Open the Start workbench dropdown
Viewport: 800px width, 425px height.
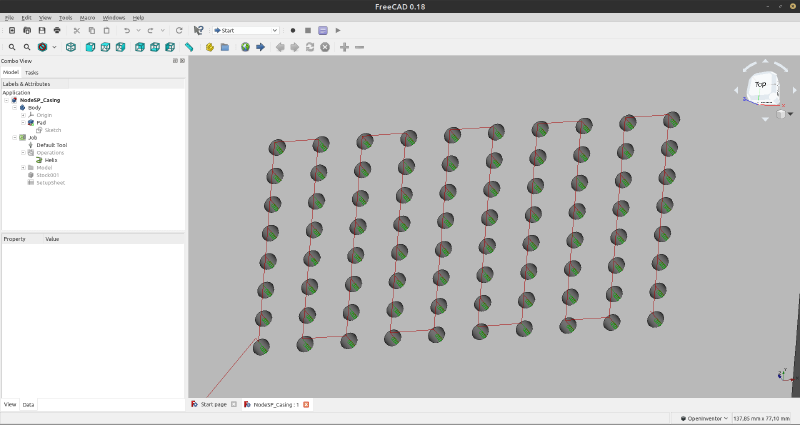click(x=245, y=31)
